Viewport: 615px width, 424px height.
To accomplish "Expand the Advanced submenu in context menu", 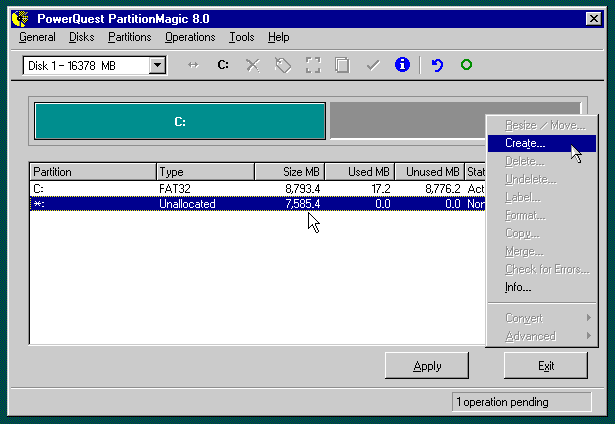I will [x=540, y=336].
